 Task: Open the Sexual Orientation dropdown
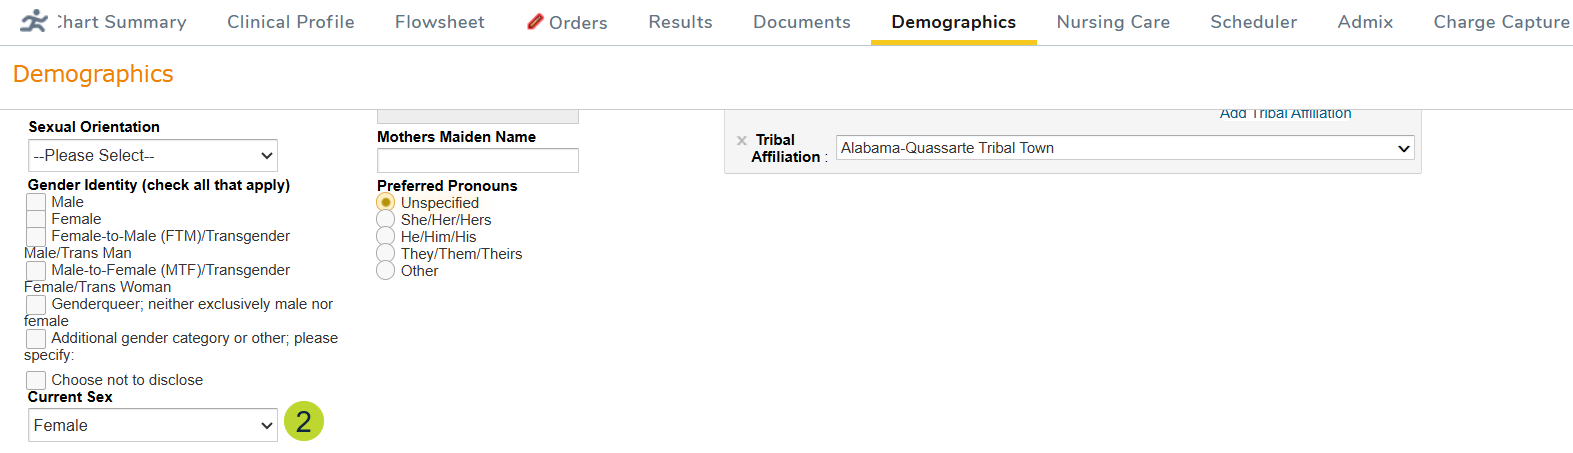pyautogui.click(x=152, y=155)
